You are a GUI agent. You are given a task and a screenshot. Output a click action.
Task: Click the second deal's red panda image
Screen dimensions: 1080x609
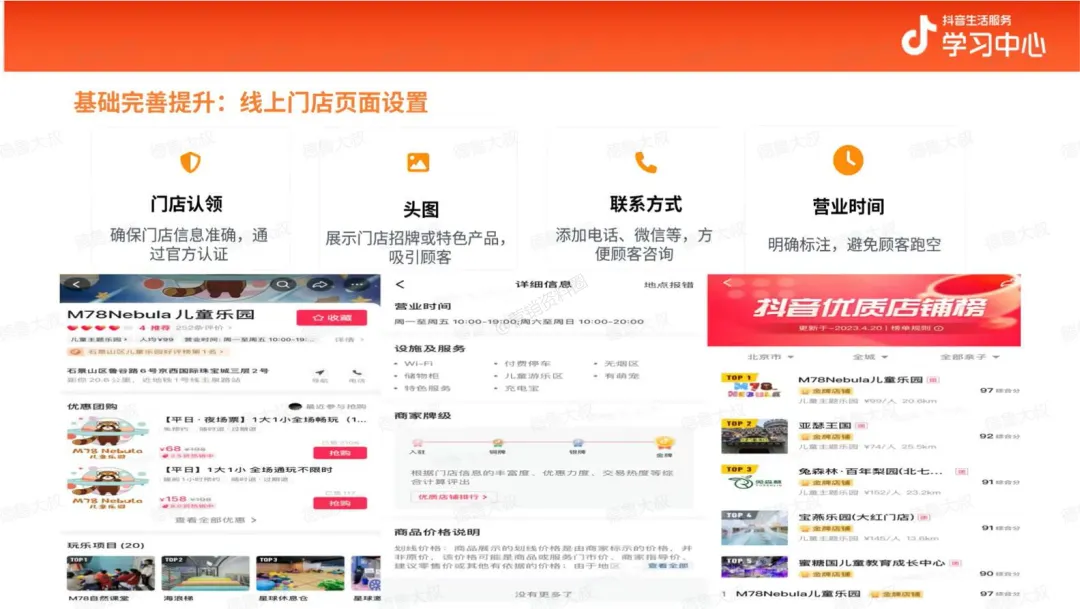coord(107,487)
